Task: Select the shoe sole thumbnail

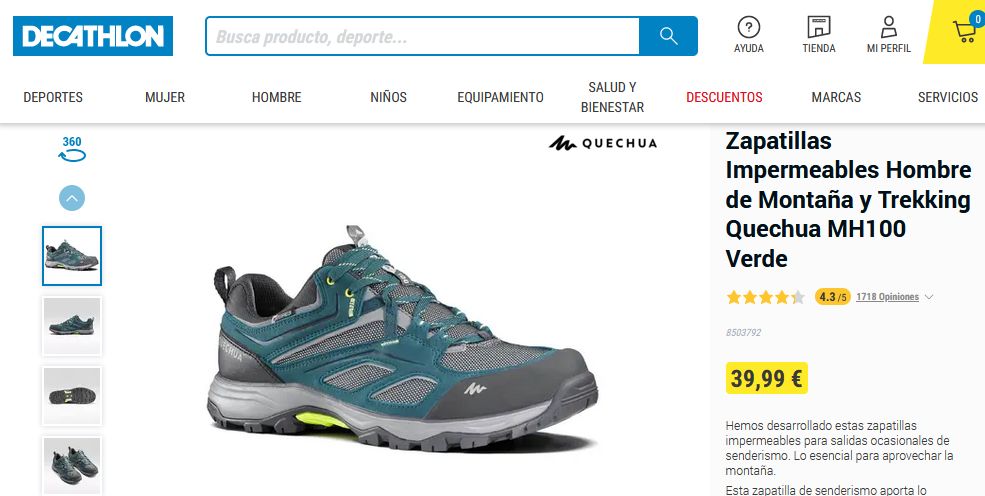Action: coord(72,396)
